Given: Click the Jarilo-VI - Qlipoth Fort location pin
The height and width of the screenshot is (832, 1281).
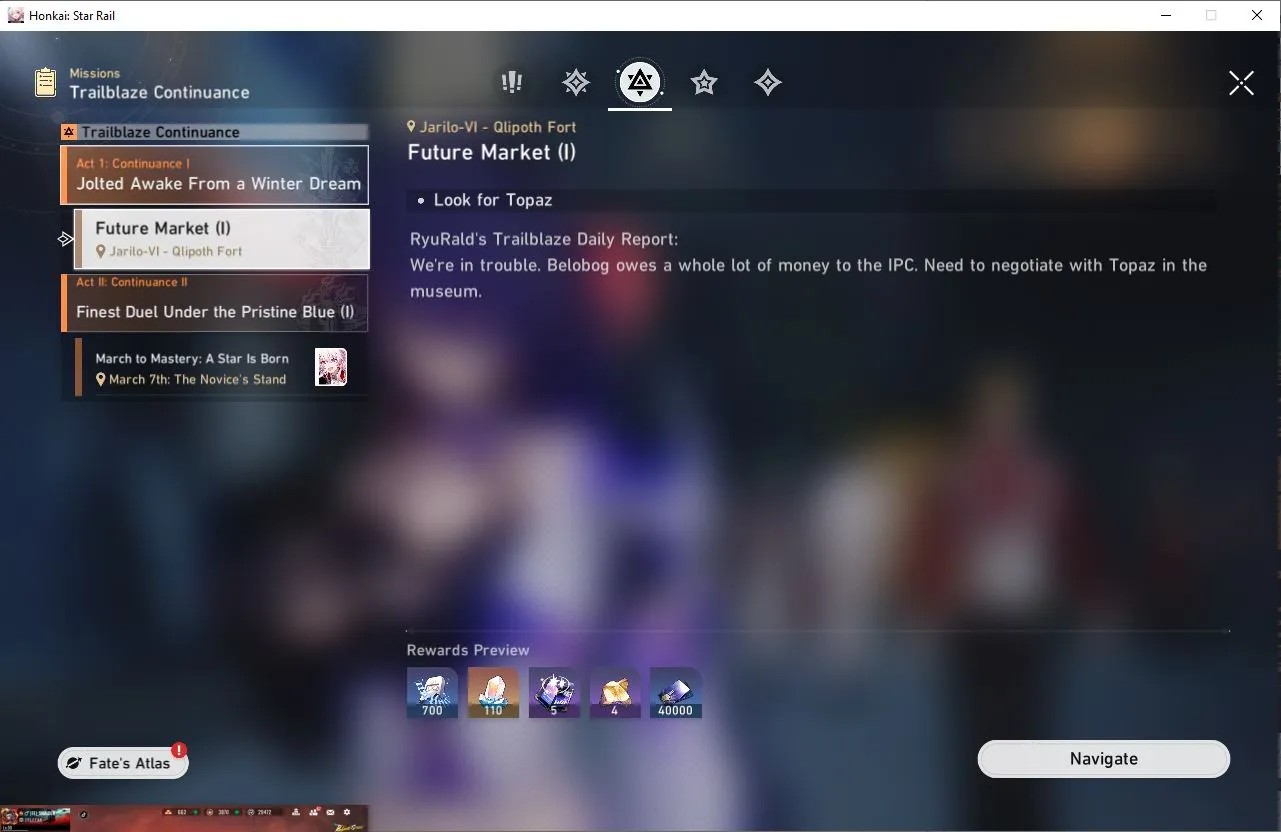Looking at the screenshot, I should coord(412,127).
